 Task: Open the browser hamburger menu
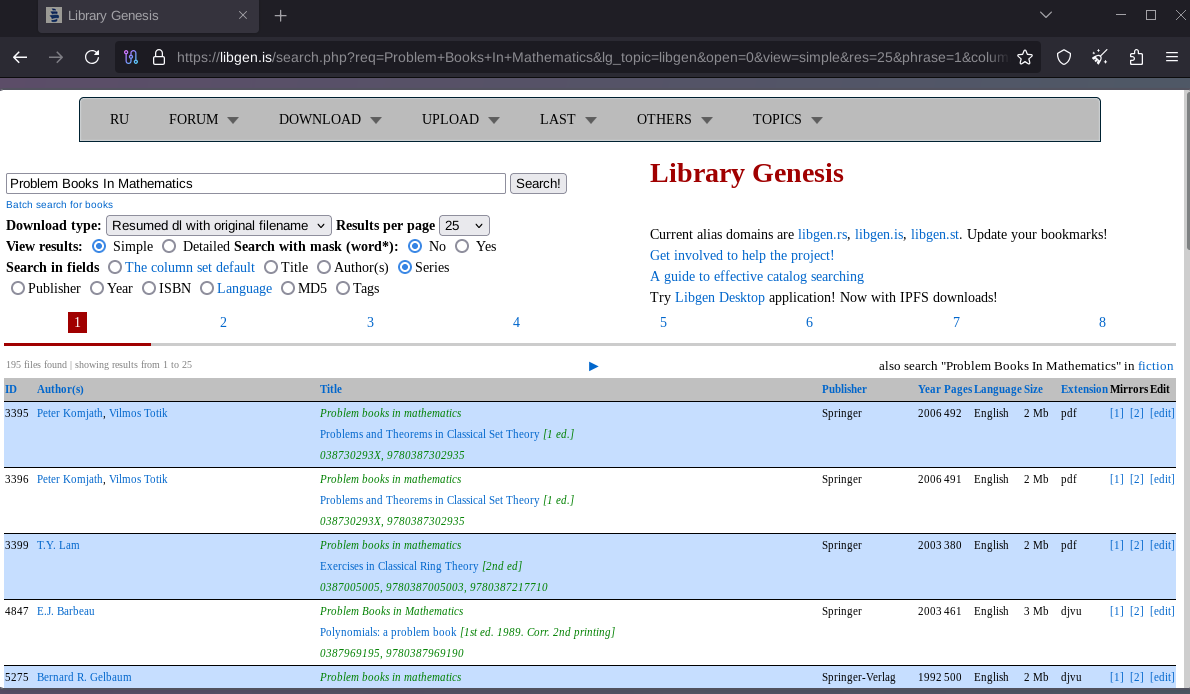[x=1172, y=57]
